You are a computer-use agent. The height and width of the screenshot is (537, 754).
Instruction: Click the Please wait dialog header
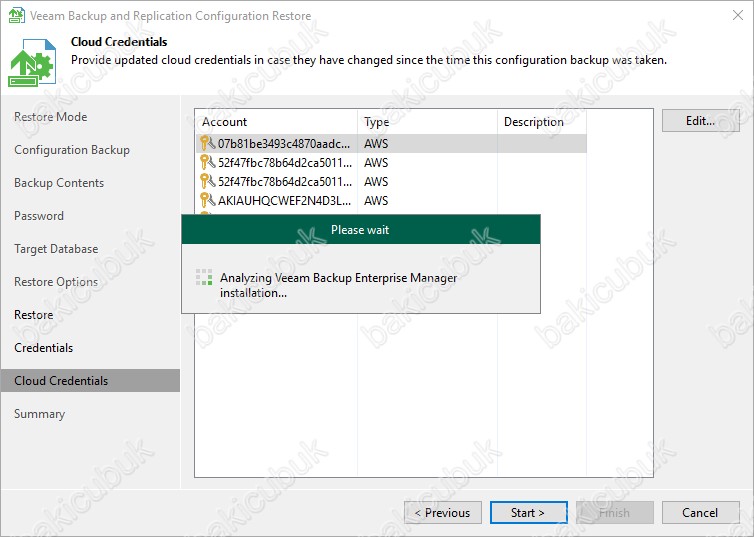(x=361, y=230)
